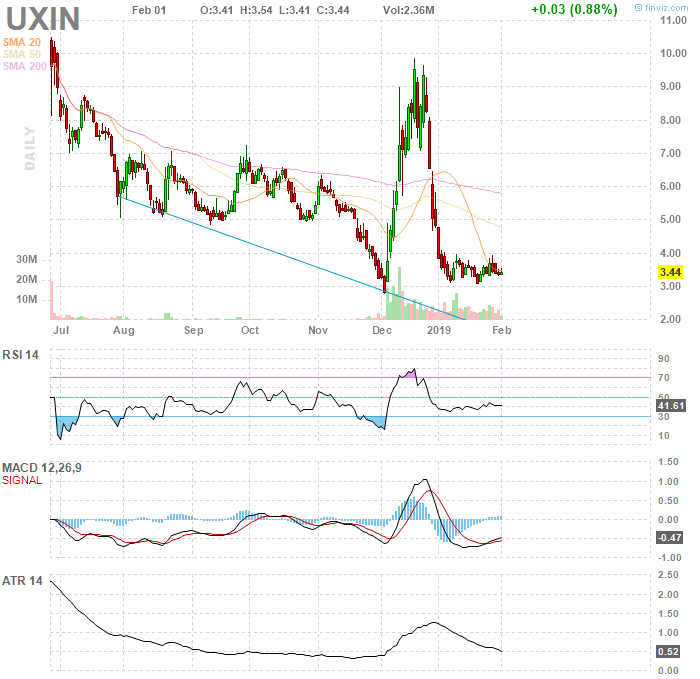The height and width of the screenshot is (679, 700).
Task: Click the 0.52 ATR value tag
Action: point(669,651)
